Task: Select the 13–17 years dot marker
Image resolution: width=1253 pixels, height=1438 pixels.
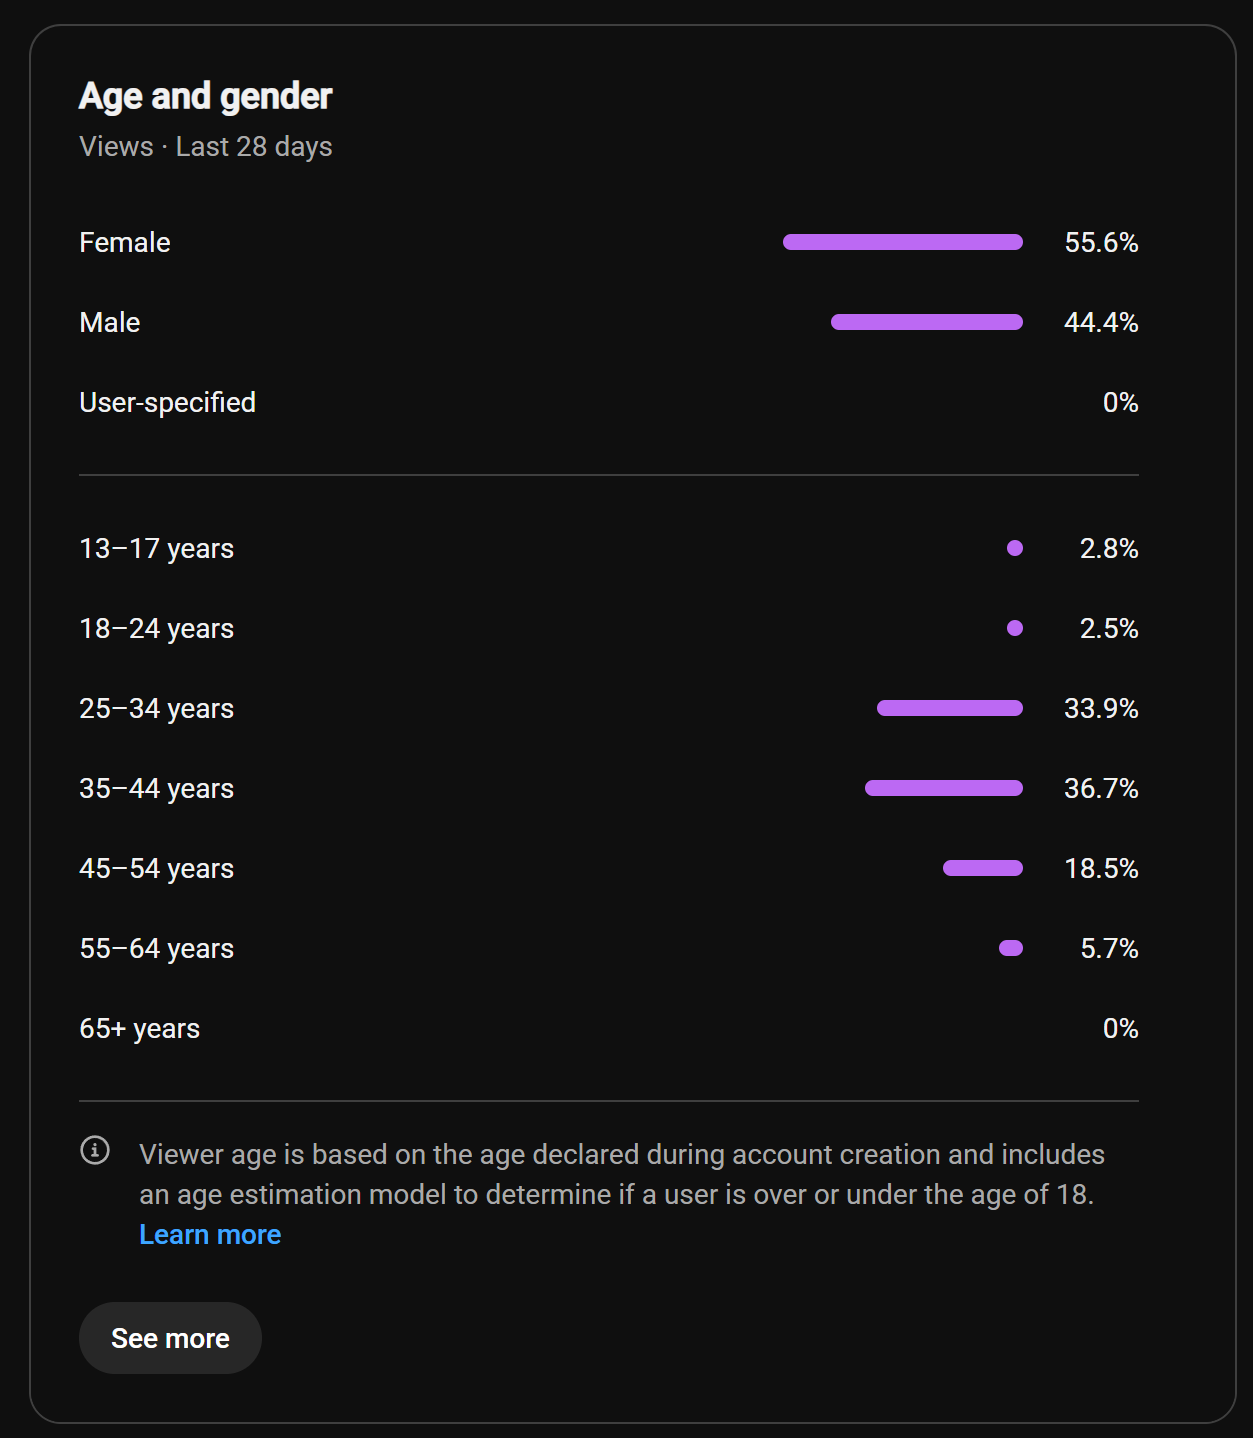Action: coord(1015,548)
